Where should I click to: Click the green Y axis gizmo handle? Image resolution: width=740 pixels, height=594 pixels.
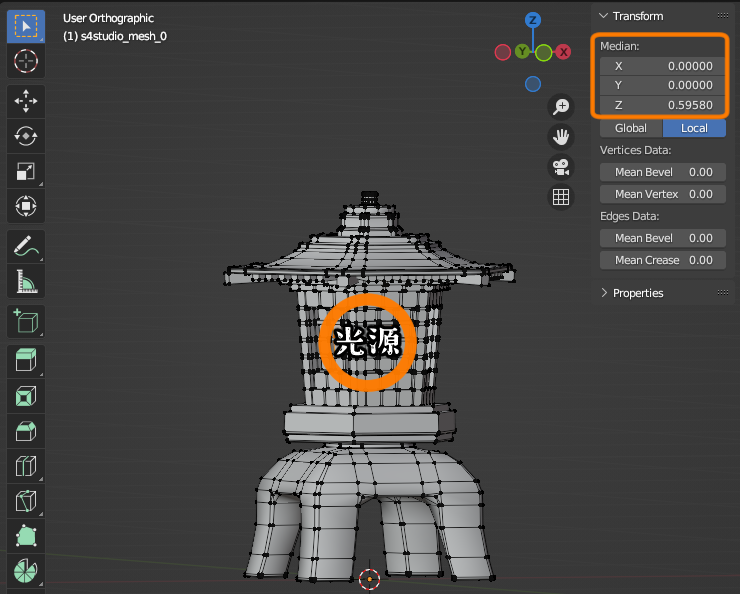point(522,51)
